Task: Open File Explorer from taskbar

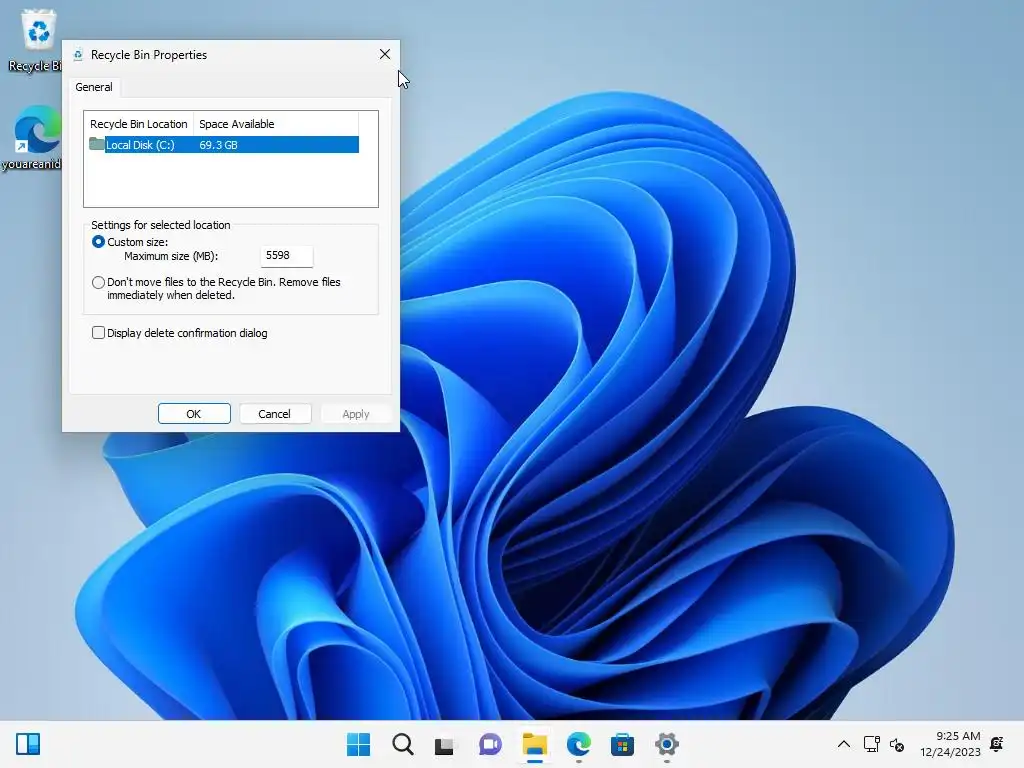Action: coord(534,744)
